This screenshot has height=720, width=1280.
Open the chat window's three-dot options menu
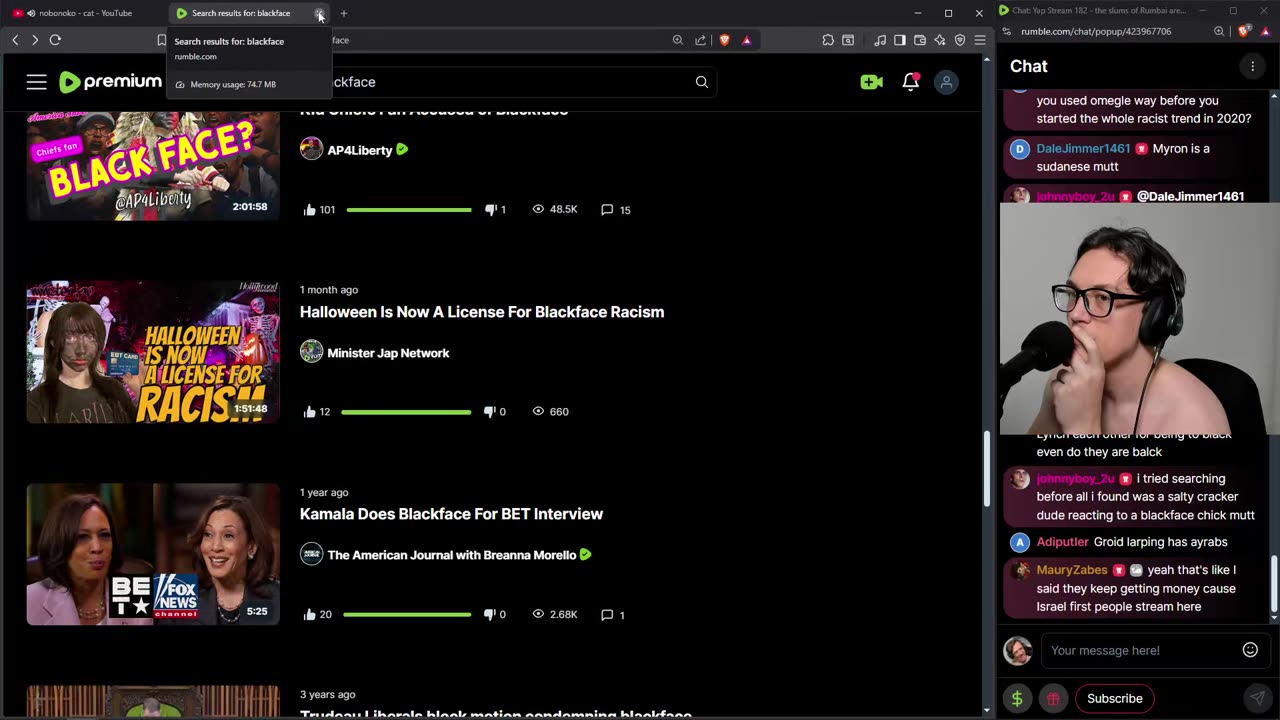pyautogui.click(x=1252, y=66)
